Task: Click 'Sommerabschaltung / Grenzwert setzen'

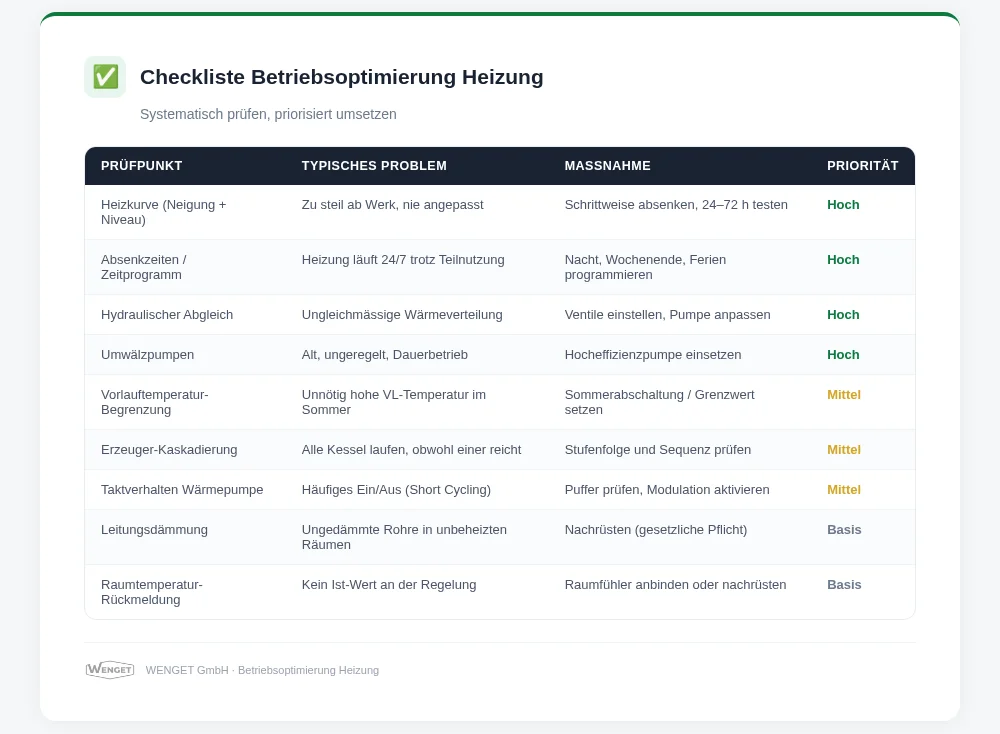Action: 659,402
